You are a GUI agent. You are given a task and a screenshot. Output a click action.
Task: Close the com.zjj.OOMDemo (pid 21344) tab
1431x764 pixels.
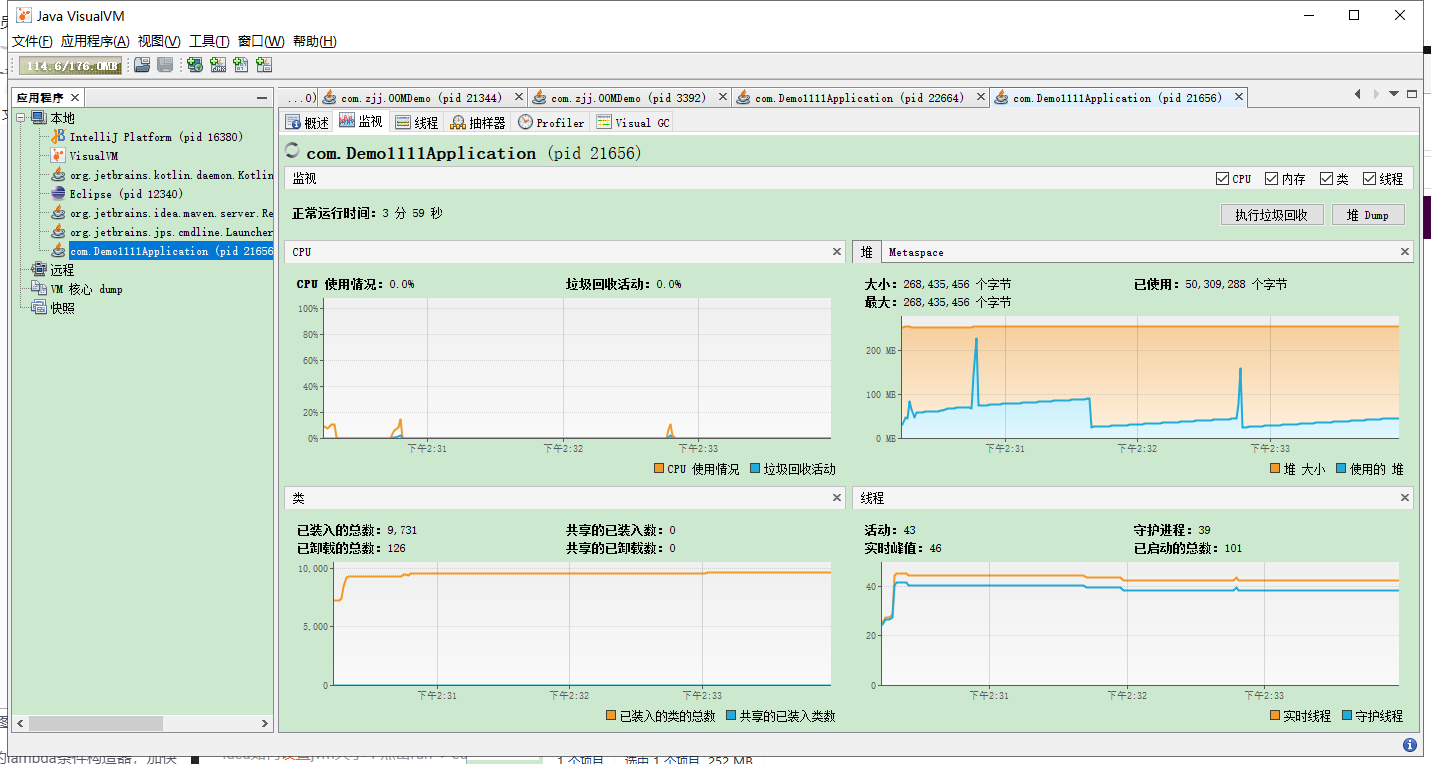click(x=518, y=97)
